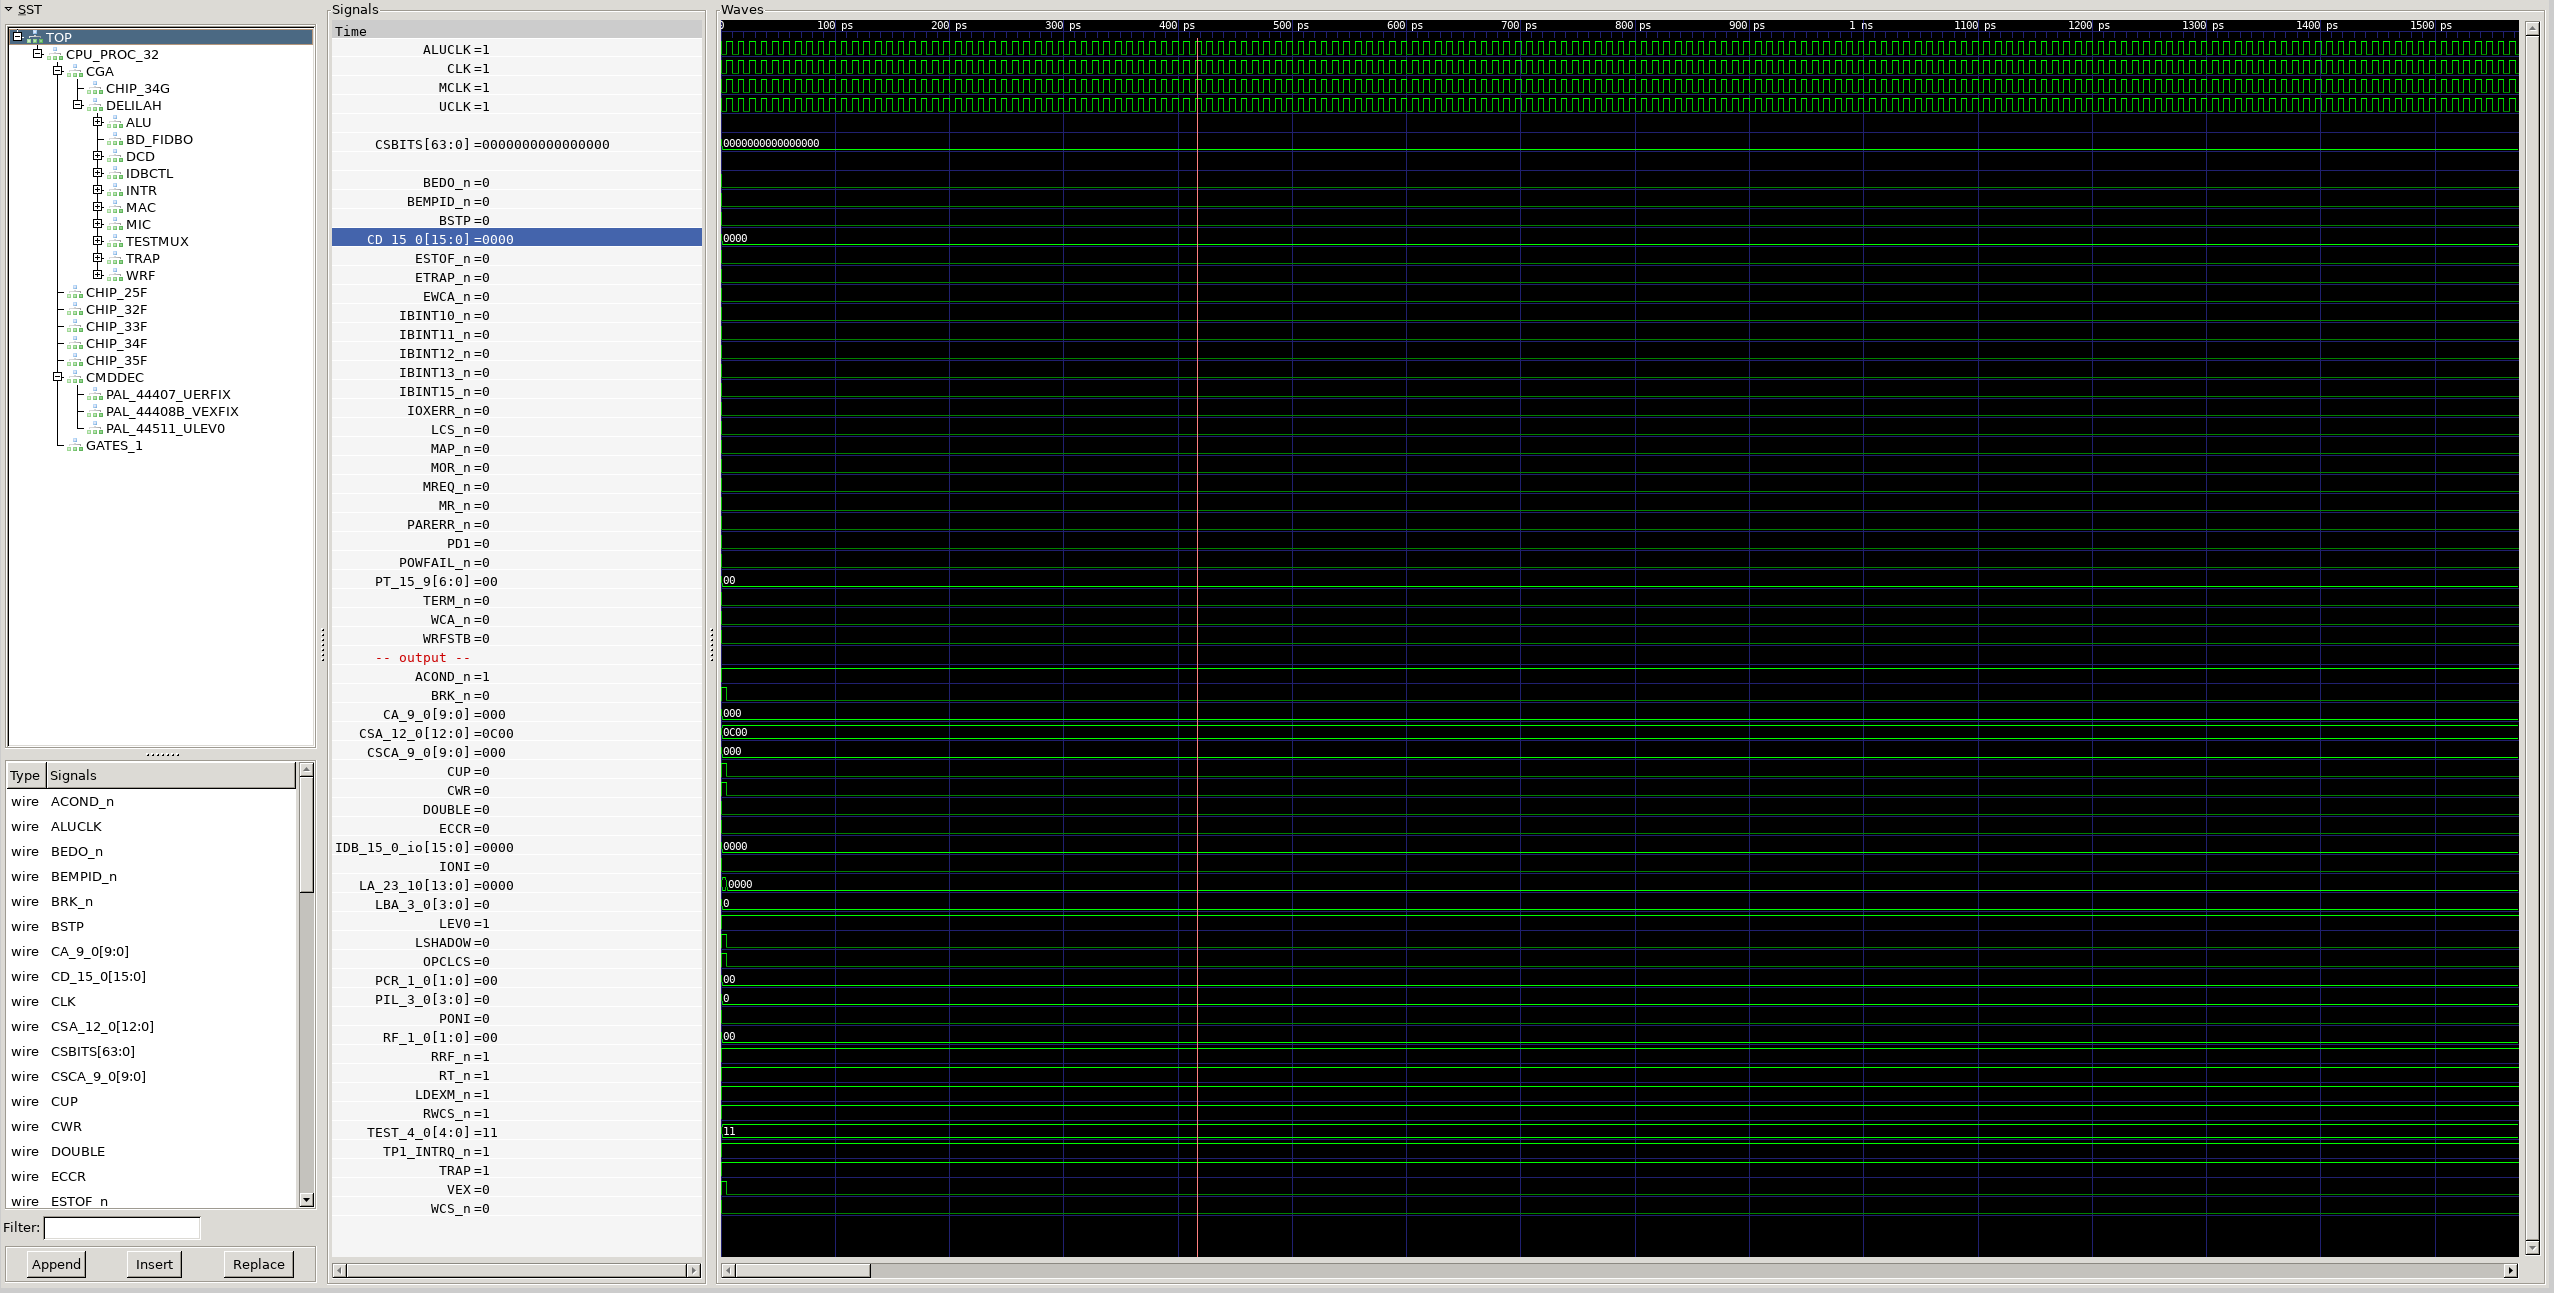
Task: Select PAL_44407_UERFIX module icon
Action: click(95, 395)
